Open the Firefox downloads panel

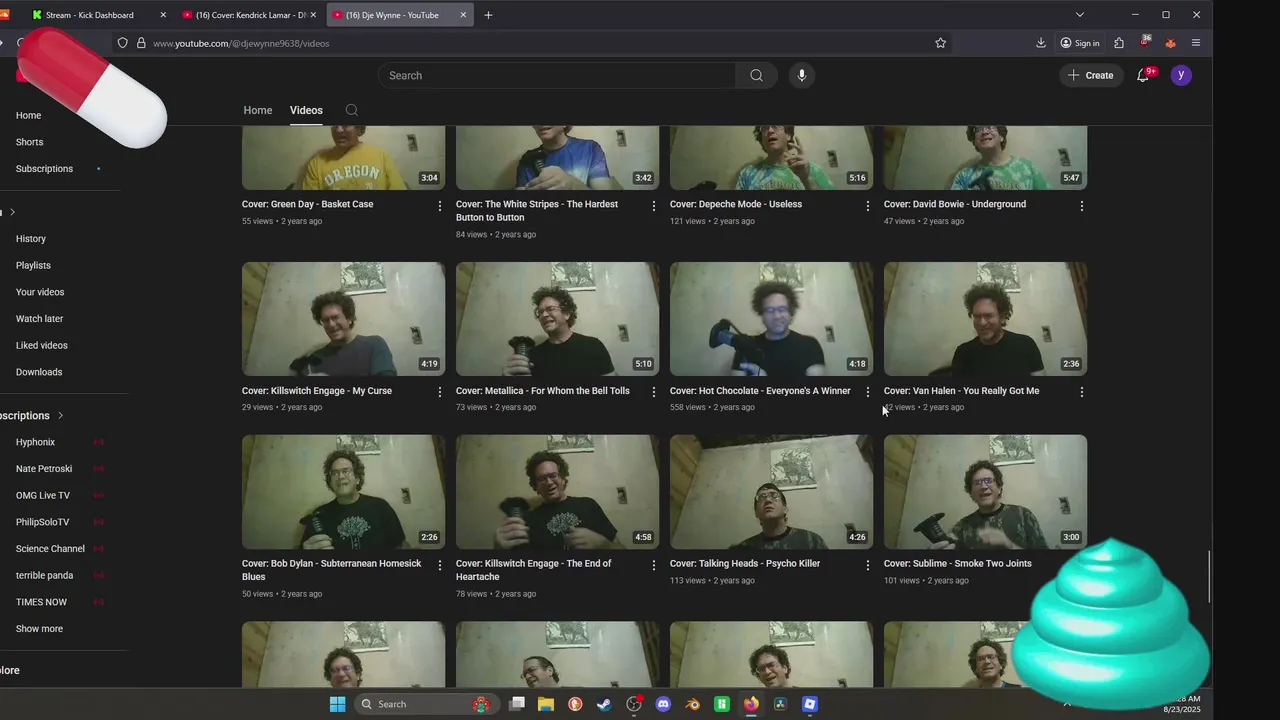[1041, 43]
